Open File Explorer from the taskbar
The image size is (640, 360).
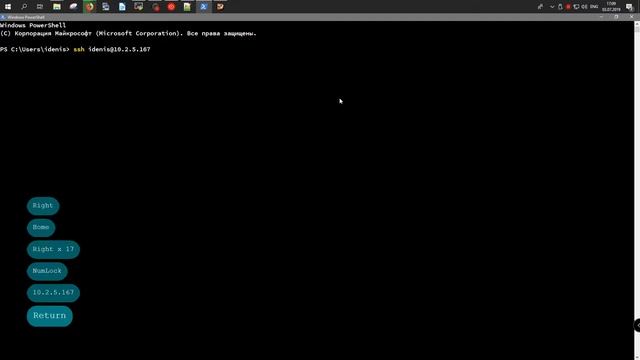(57, 7)
